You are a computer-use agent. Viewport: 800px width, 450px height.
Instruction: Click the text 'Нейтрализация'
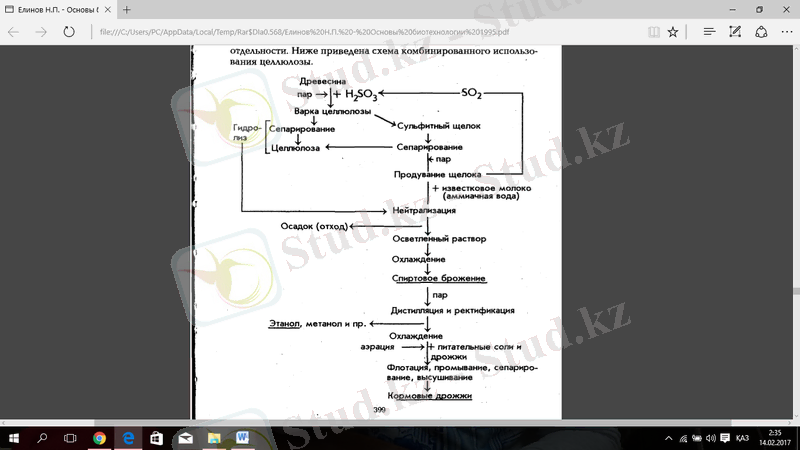coord(424,210)
